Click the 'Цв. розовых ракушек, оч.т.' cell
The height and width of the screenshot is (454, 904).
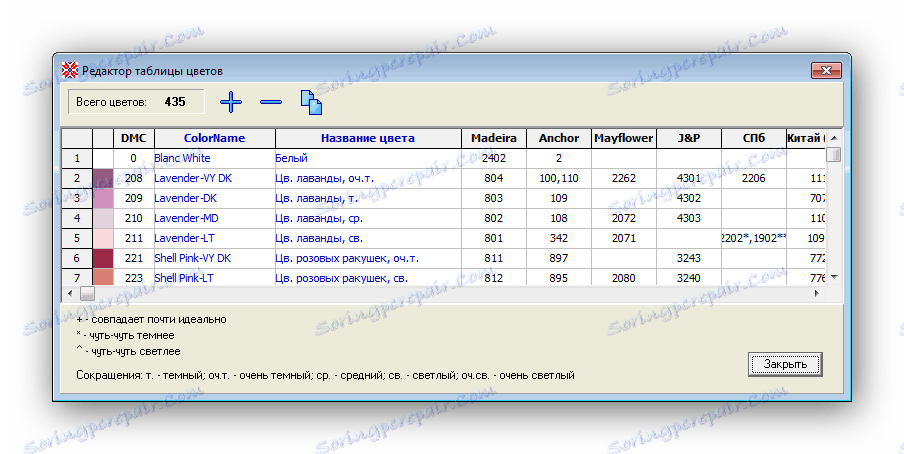(x=368, y=258)
